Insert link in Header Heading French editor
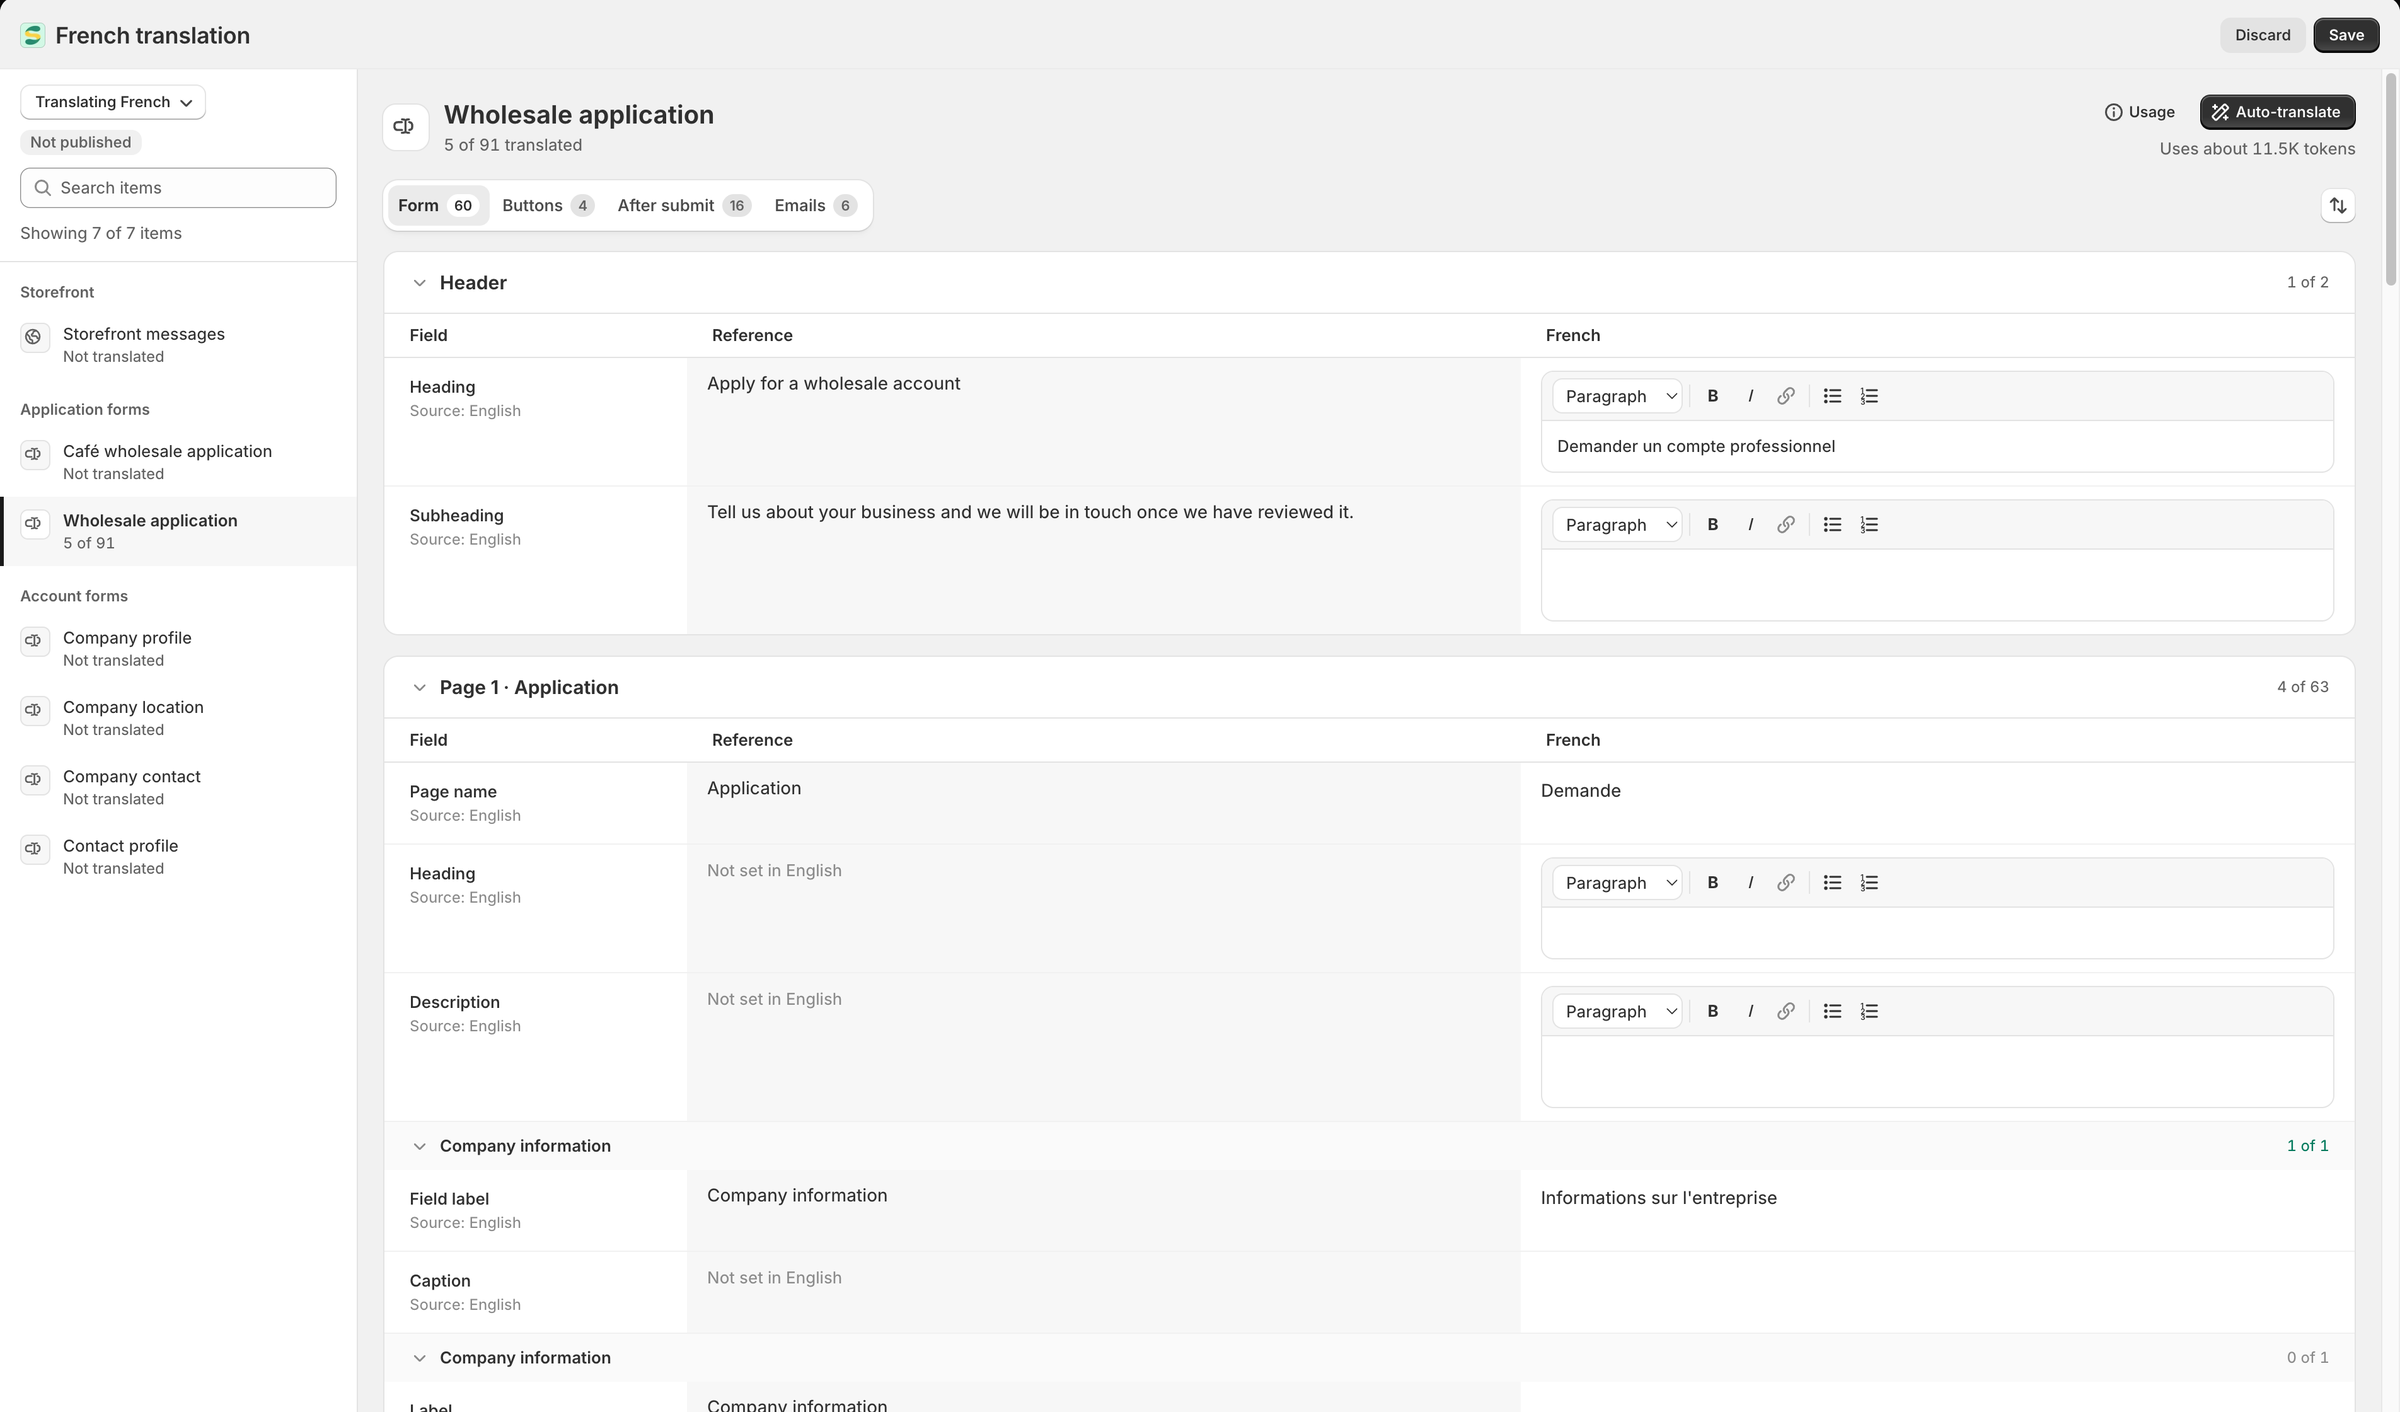This screenshot has width=2400, height=1412. pyautogui.click(x=1785, y=396)
